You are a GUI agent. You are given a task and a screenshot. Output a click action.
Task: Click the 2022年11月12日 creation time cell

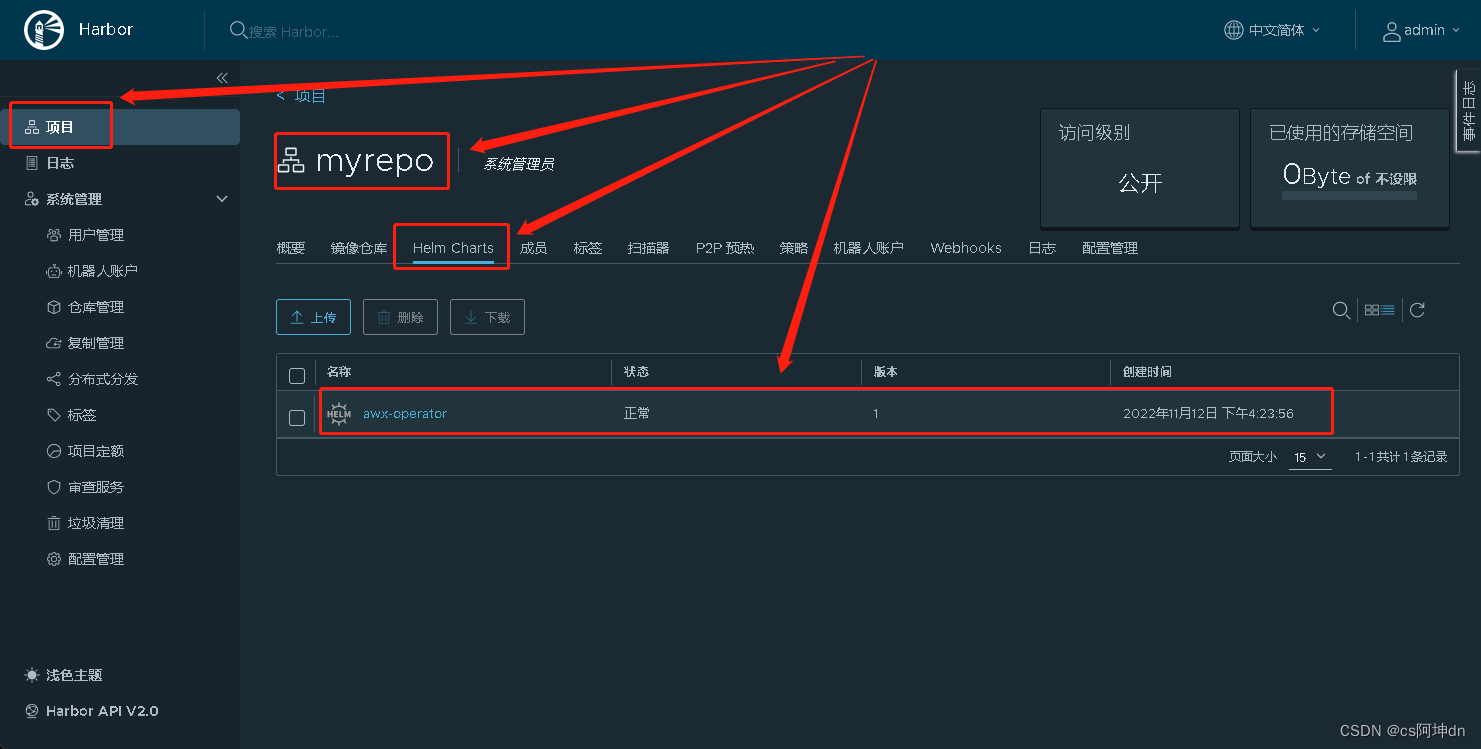point(1208,413)
